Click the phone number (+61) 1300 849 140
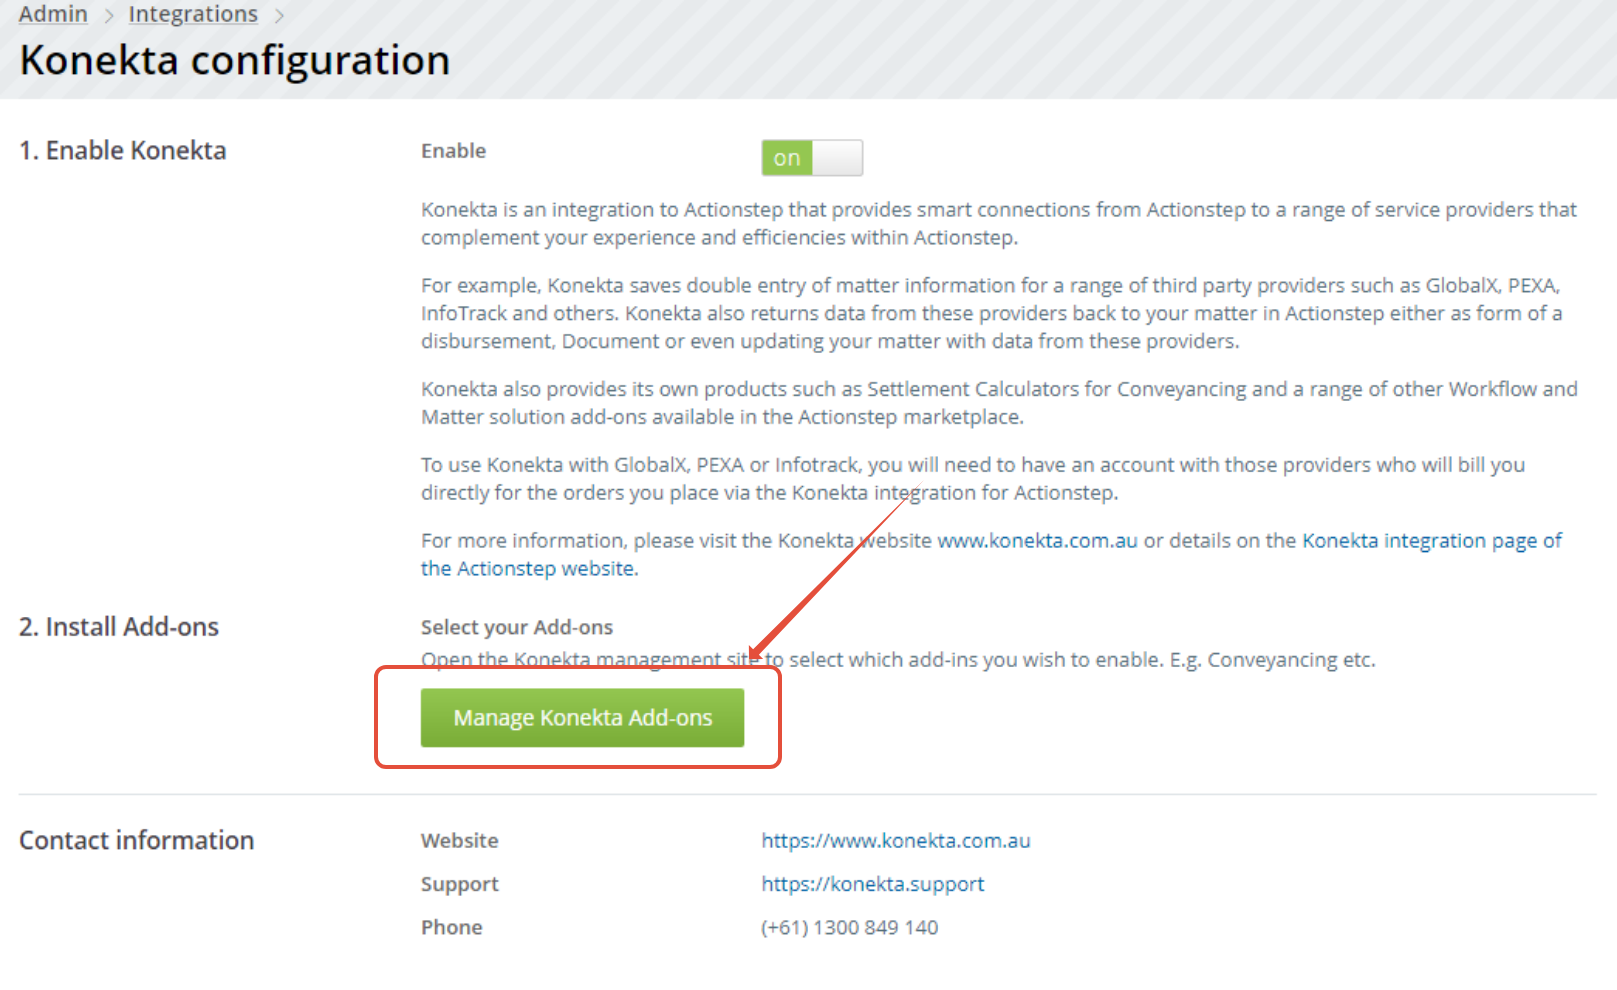Viewport: 1617px width, 990px height. tap(850, 928)
